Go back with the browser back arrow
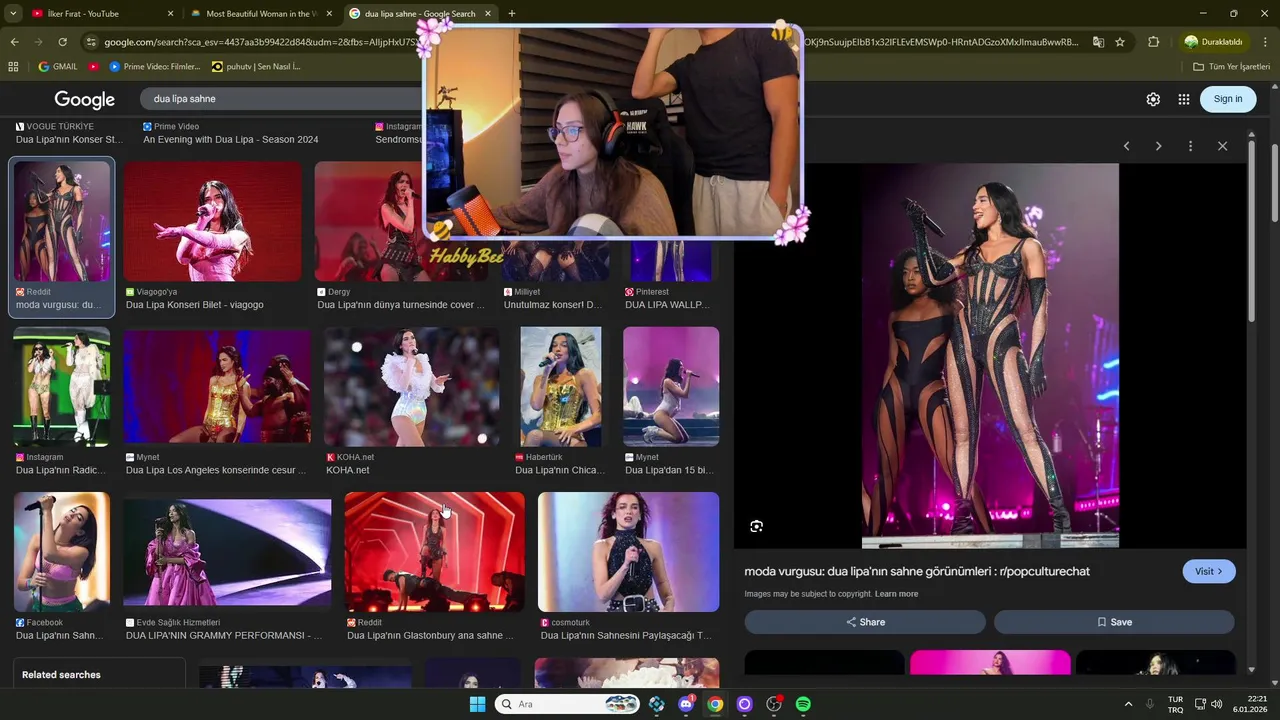 click(14, 42)
